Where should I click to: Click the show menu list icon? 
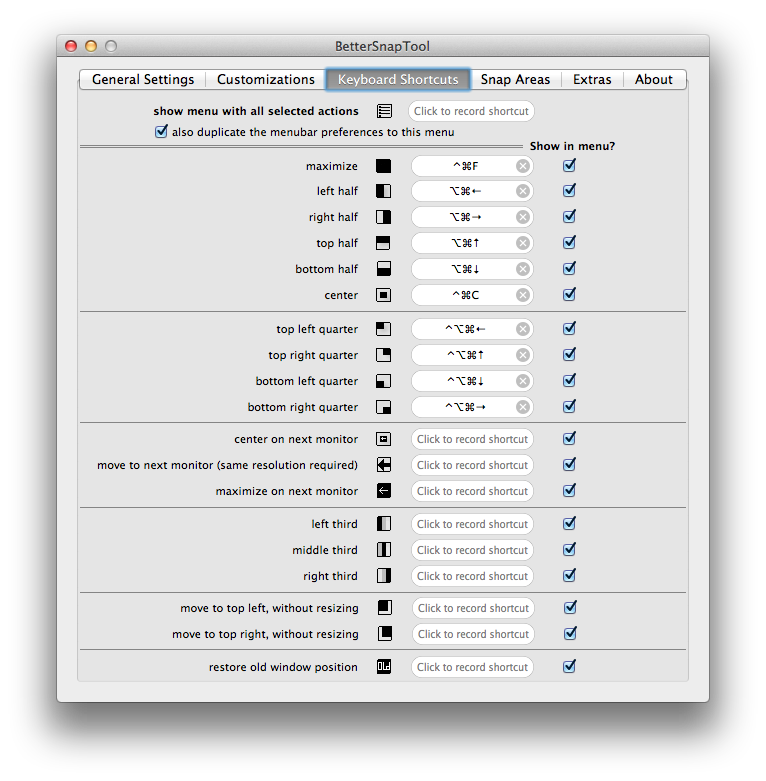[x=384, y=111]
